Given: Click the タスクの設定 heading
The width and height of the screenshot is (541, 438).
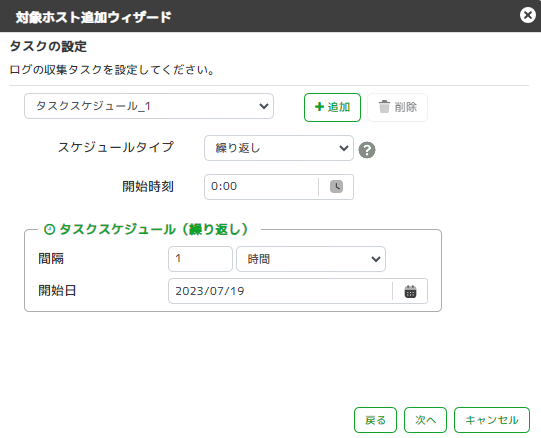Looking at the screenshot, I should click(48, 46).
